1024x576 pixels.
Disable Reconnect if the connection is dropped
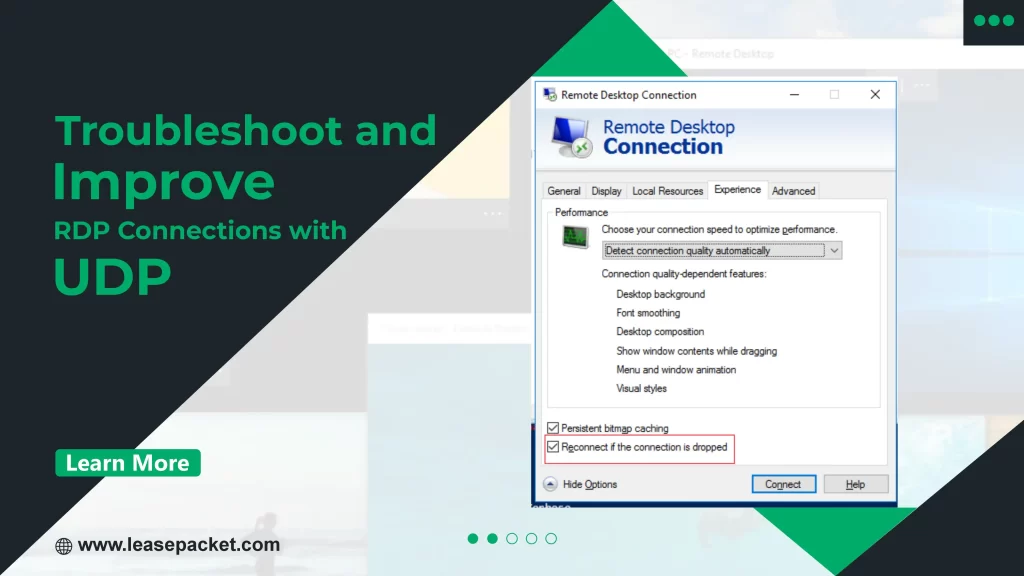(553, 447)
